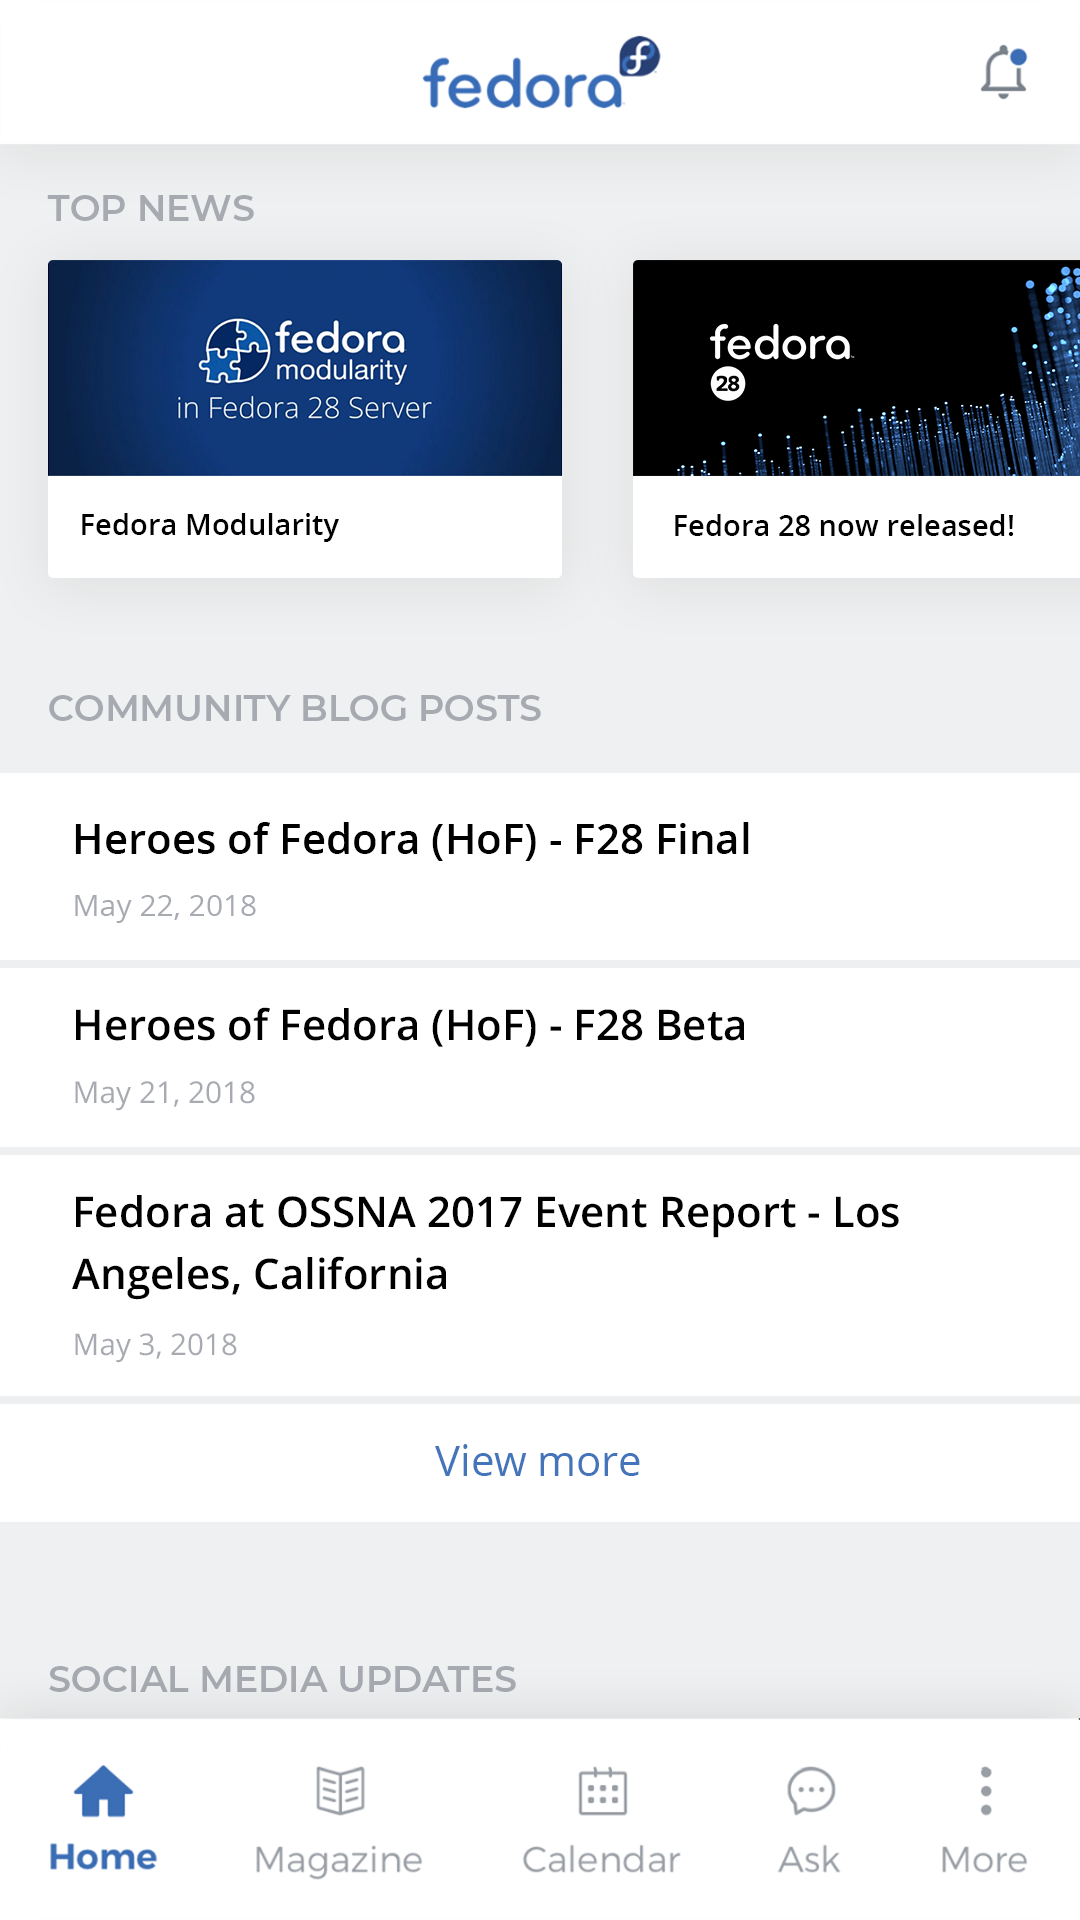
Task: Tap the Magazine book icon
Action: click(x=340, y=1790)
